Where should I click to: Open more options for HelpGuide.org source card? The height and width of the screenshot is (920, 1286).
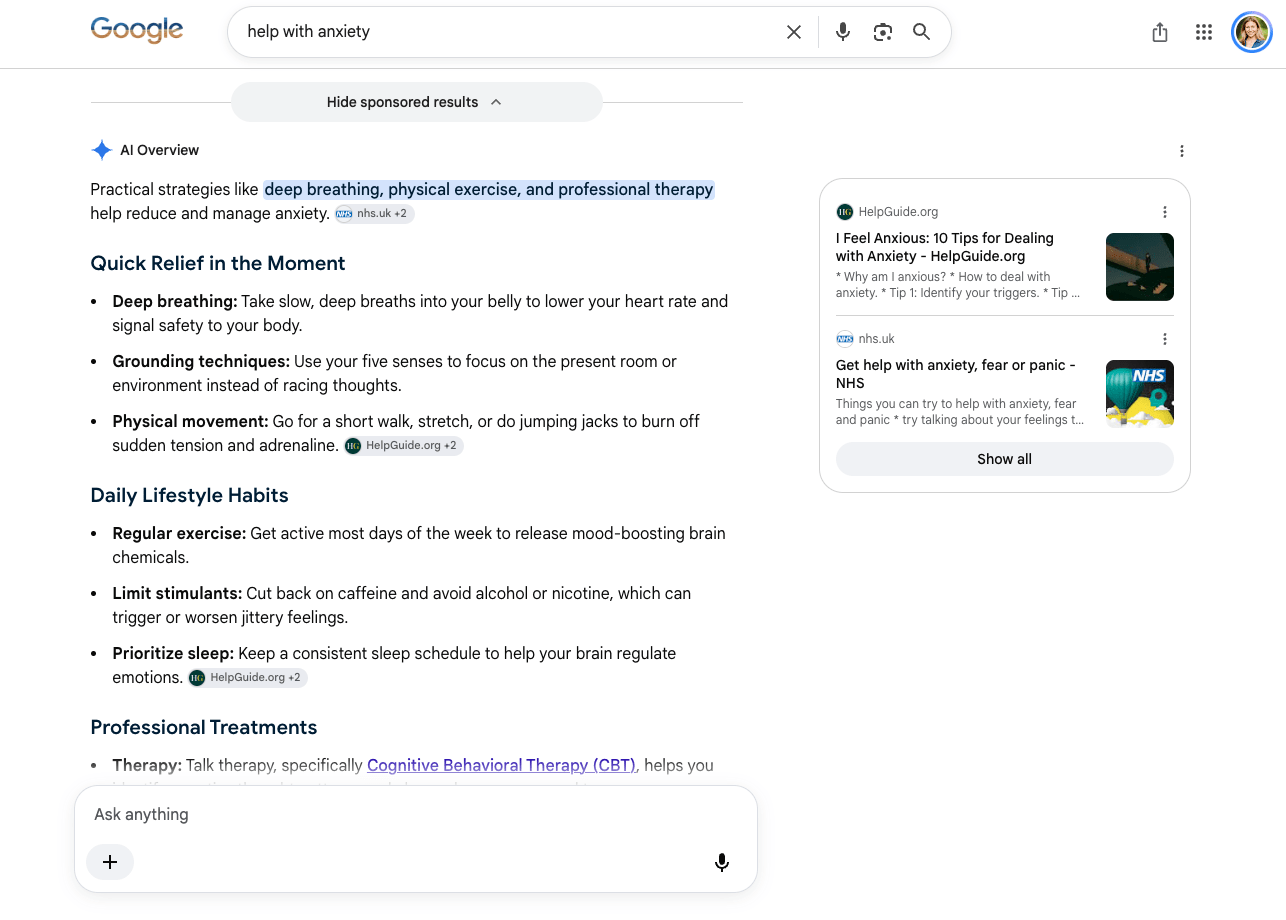1165,212
